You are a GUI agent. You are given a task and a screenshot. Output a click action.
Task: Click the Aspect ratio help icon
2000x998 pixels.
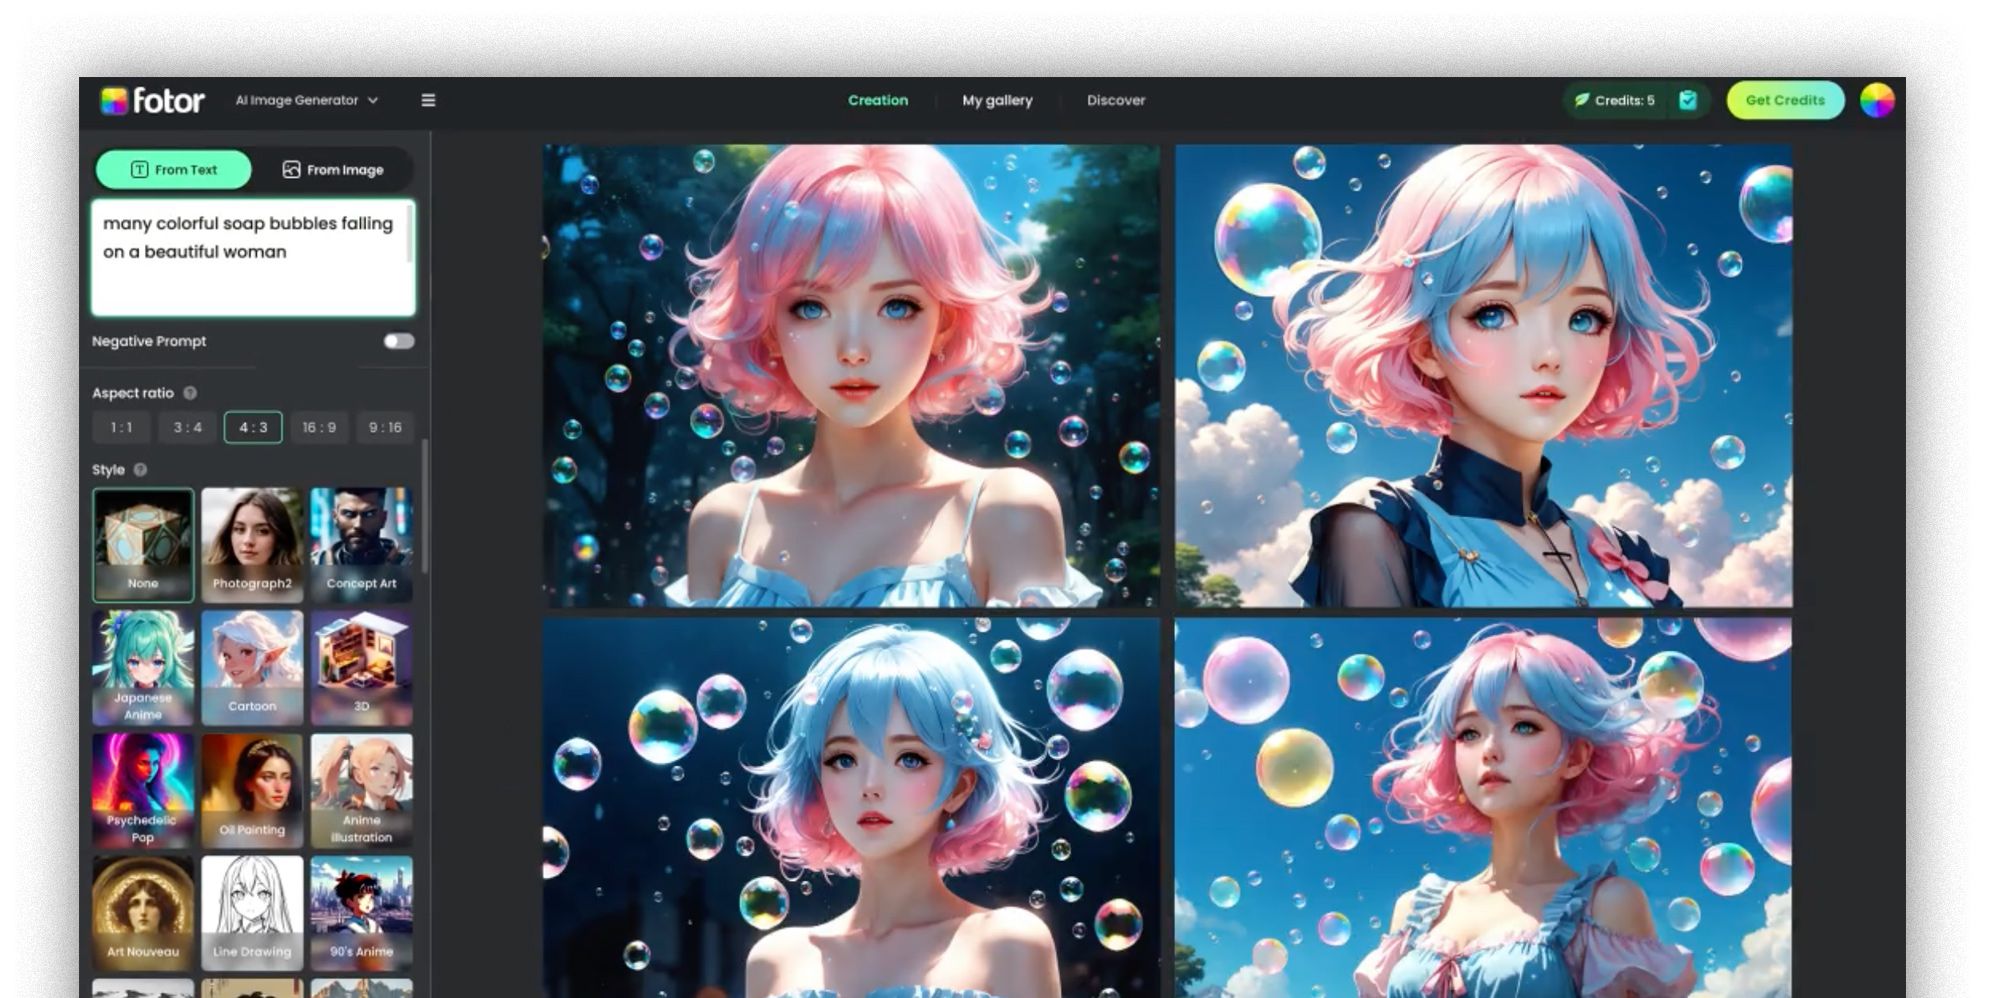pyautogui.click(x=190, y=393)
